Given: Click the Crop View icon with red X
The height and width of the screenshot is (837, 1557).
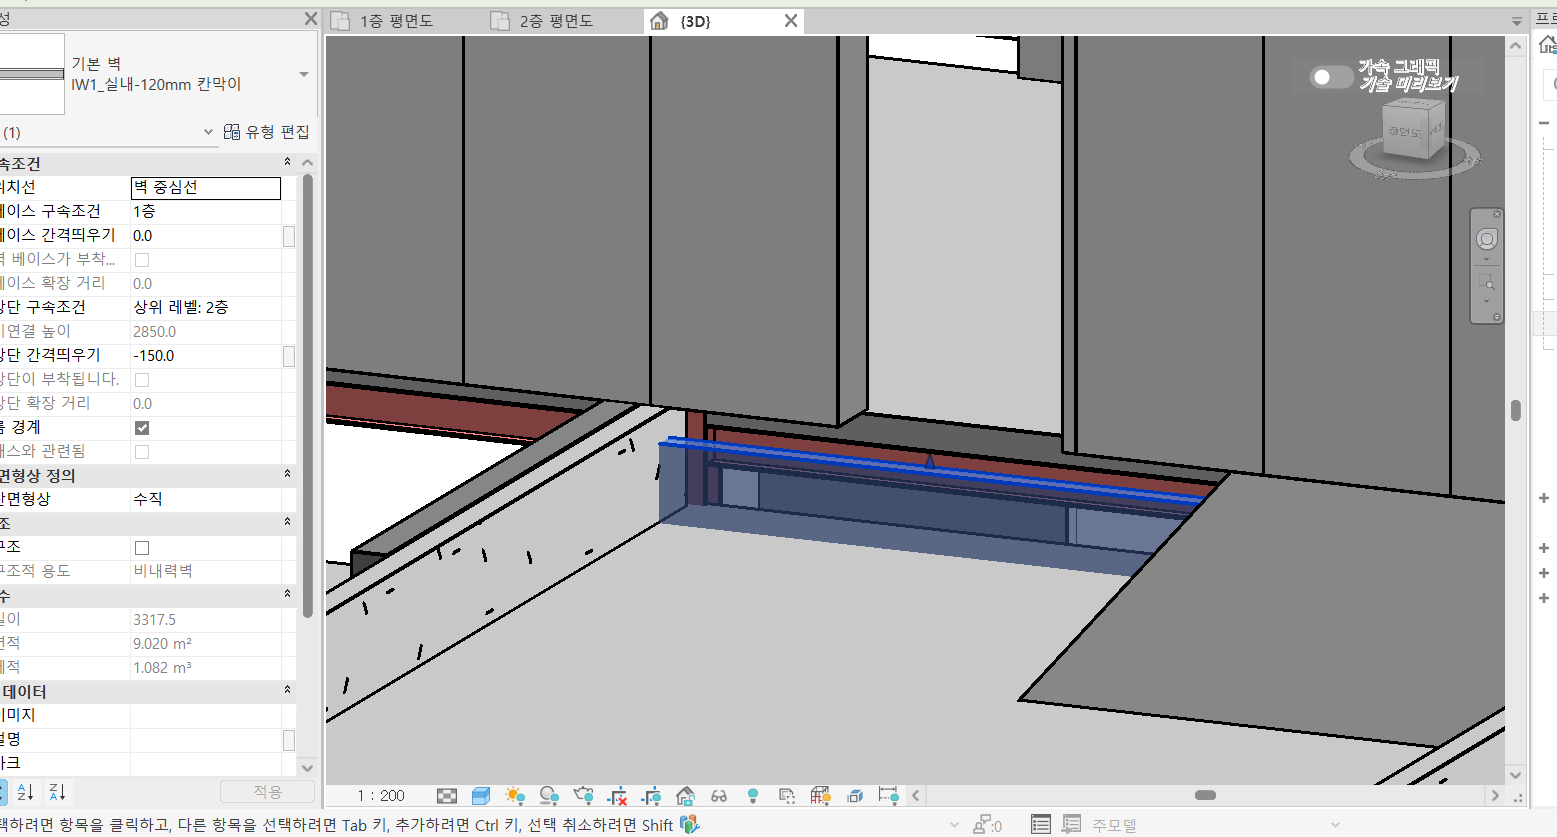Looking at the screenshot, I should 618,796.
